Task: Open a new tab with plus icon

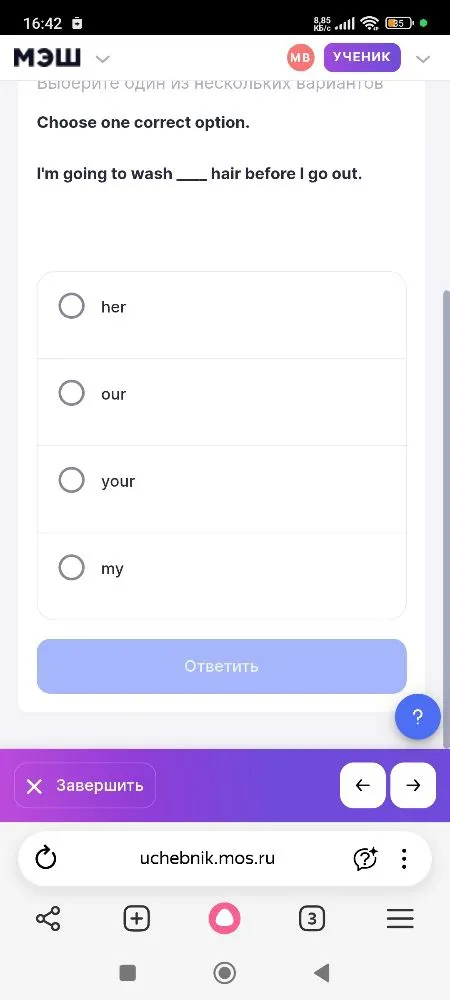Action: pos(136,919)
